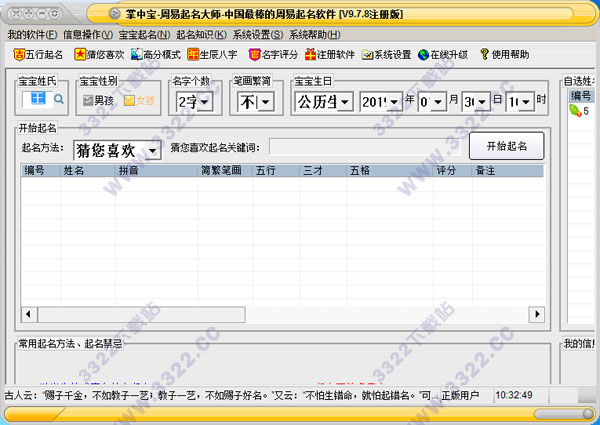
Task: Open the birth month dropdown
Action: point(439,102)
